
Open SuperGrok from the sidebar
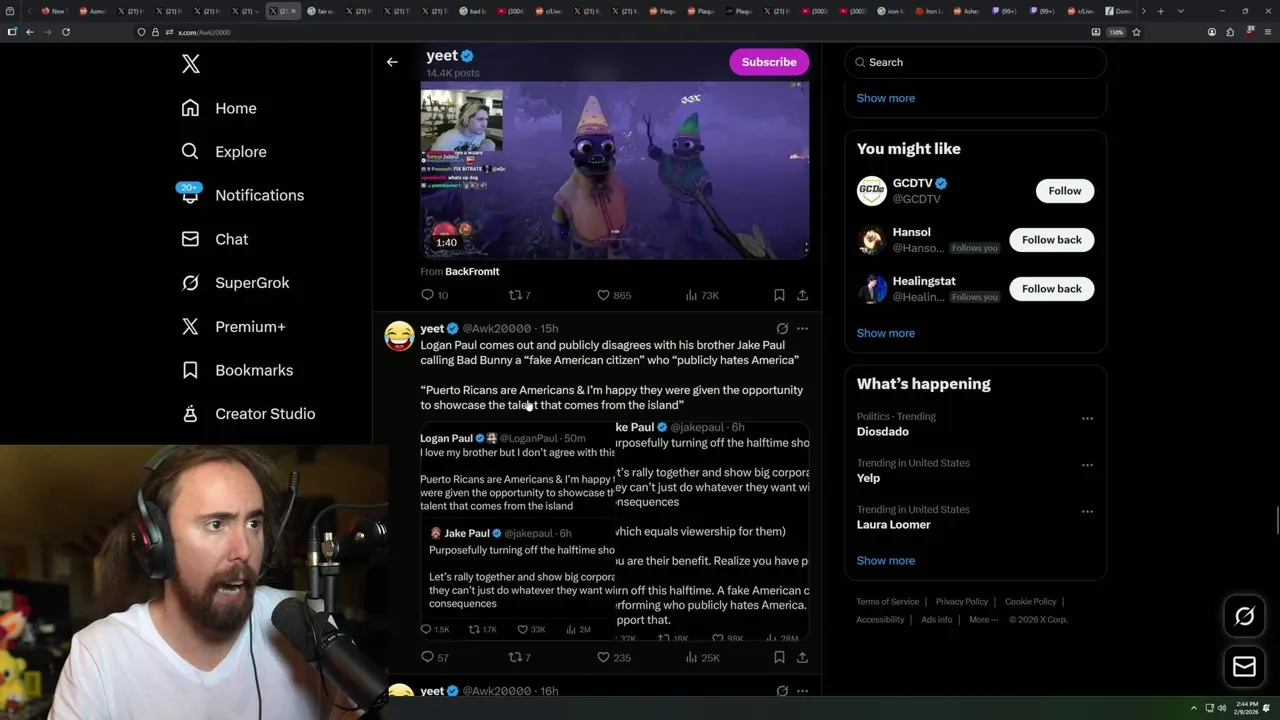[x=235, y=283]
